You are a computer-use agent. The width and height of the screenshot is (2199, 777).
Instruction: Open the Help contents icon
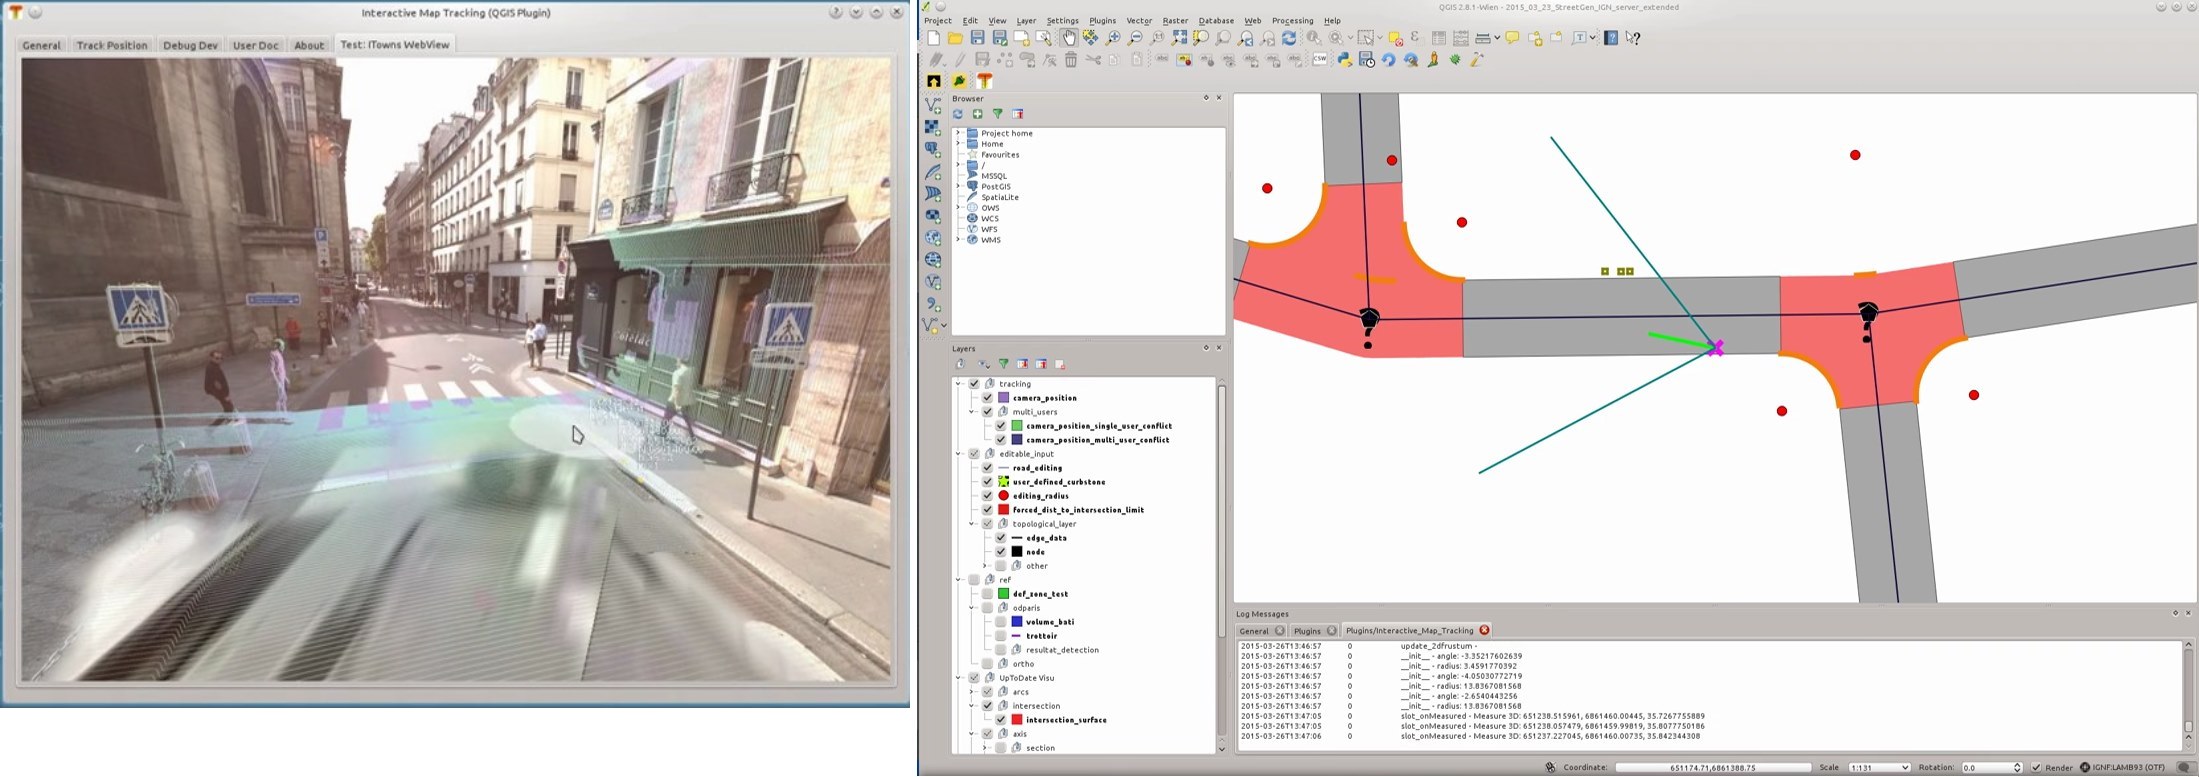point(1611,38)
